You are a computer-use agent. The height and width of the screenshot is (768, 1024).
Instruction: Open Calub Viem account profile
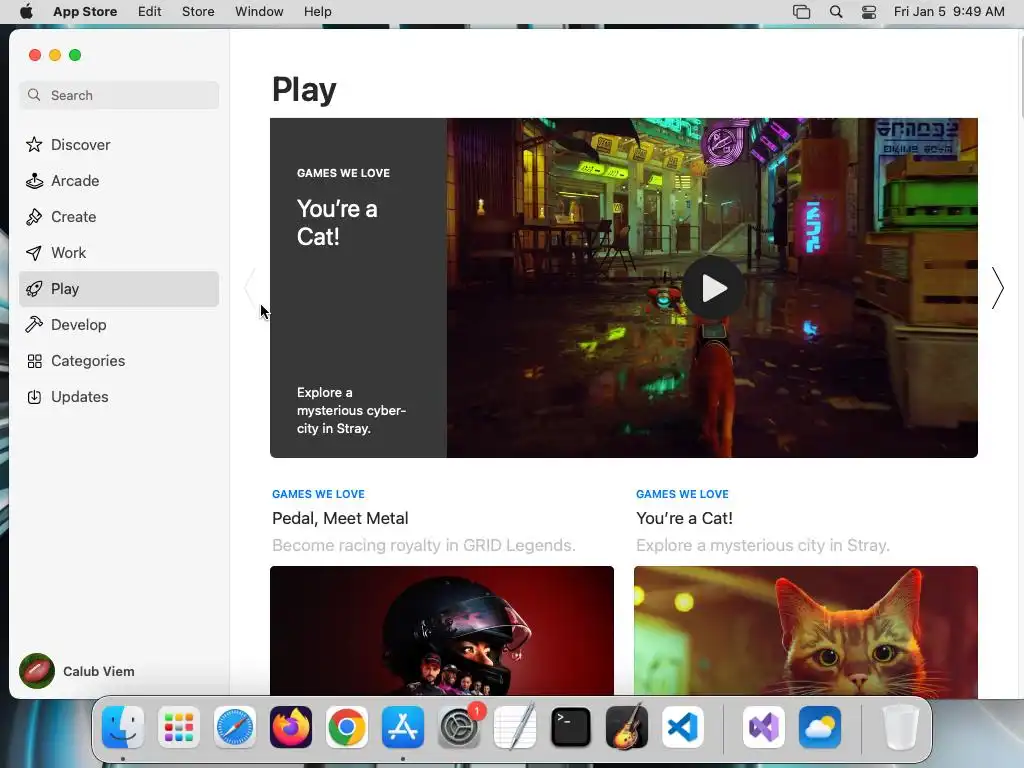77,671
